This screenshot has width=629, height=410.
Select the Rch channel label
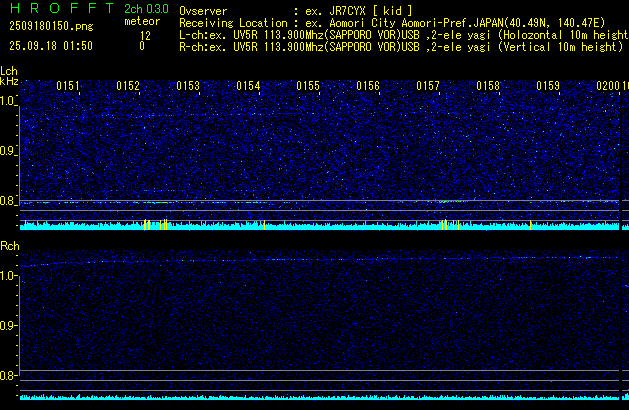tap(10, 246)
